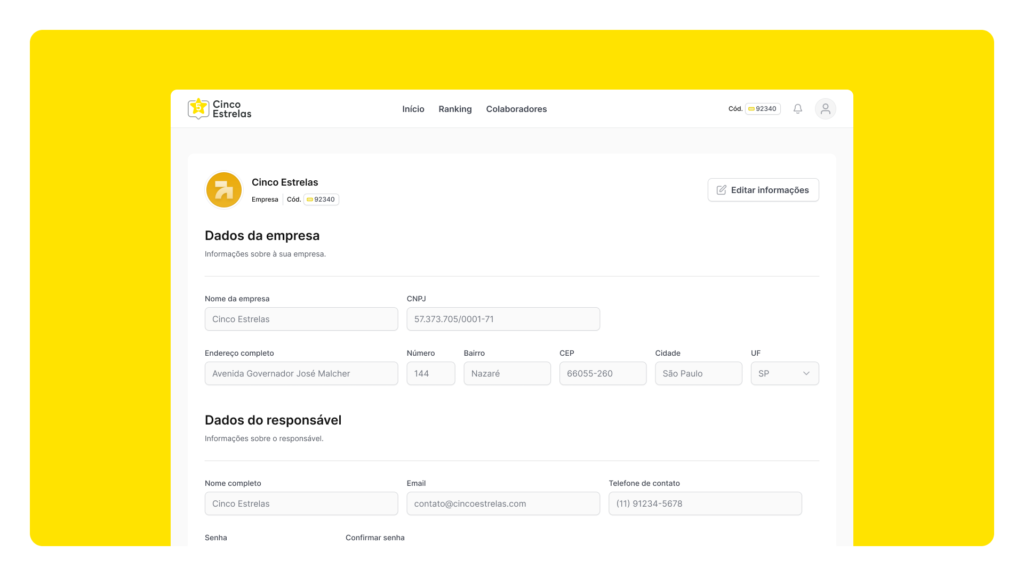Click the CEP input field
This screenshot has width=1024, height=576.
pos(602,373)
